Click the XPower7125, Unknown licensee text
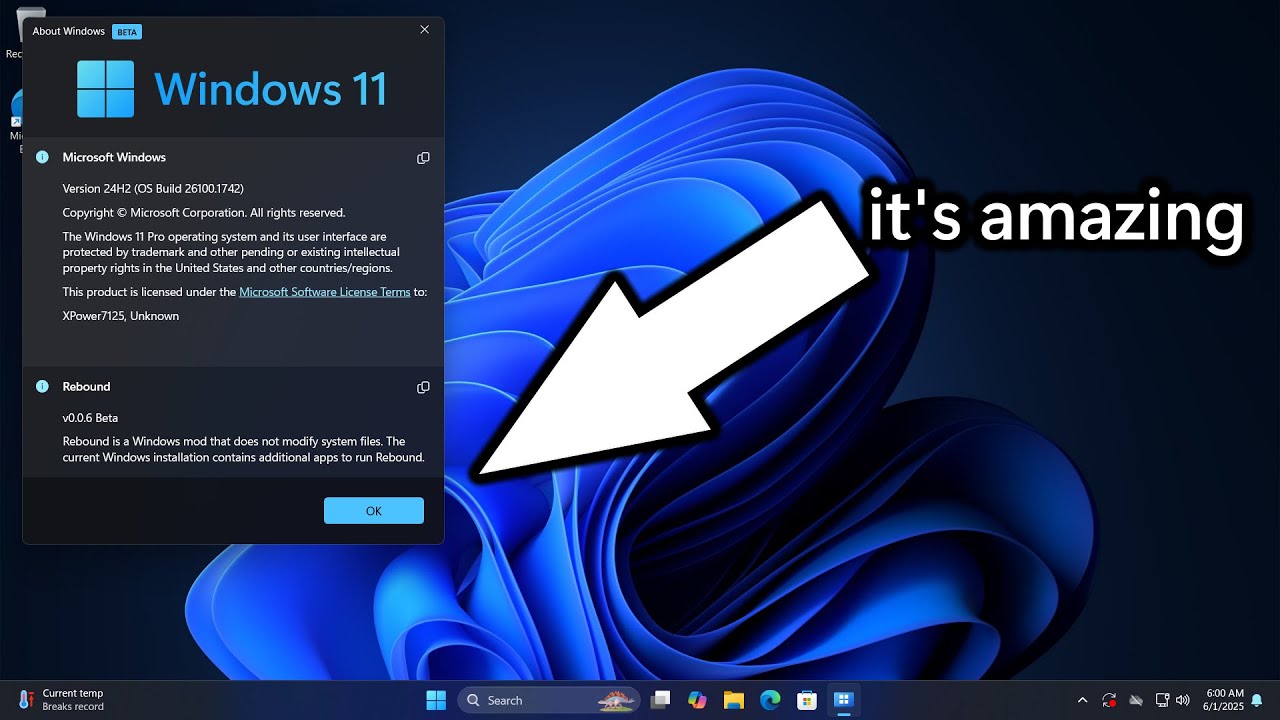This screenshot has height=720, width=1280. (x=121, y=316)
